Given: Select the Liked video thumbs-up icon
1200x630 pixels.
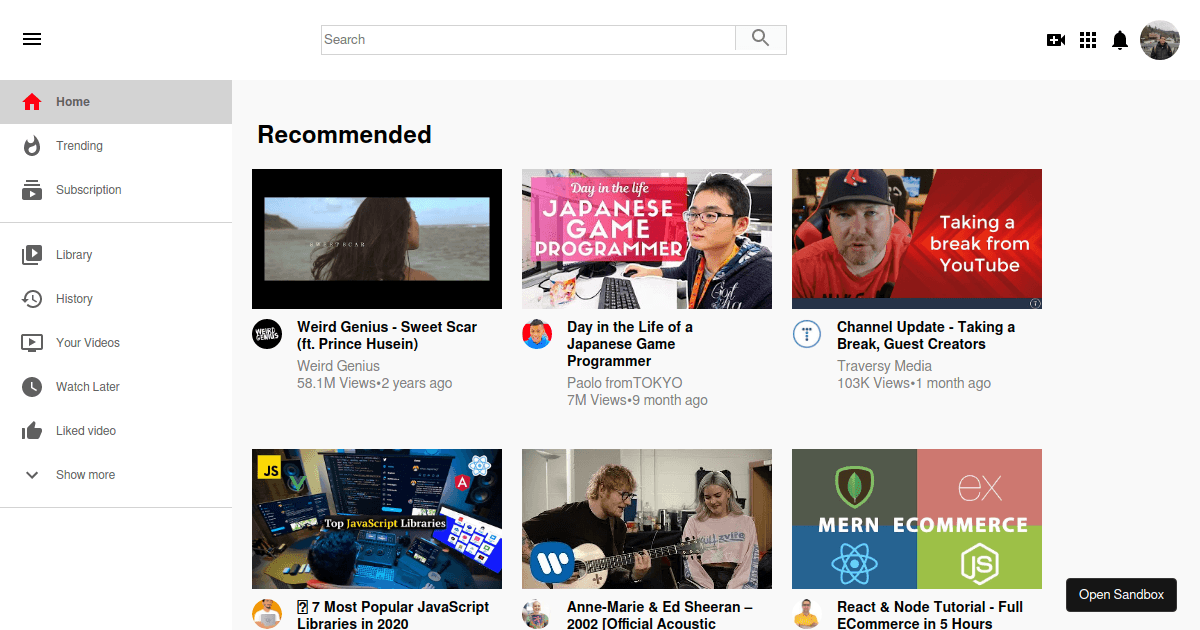Looking at the screenshot, I should (30, 430).
